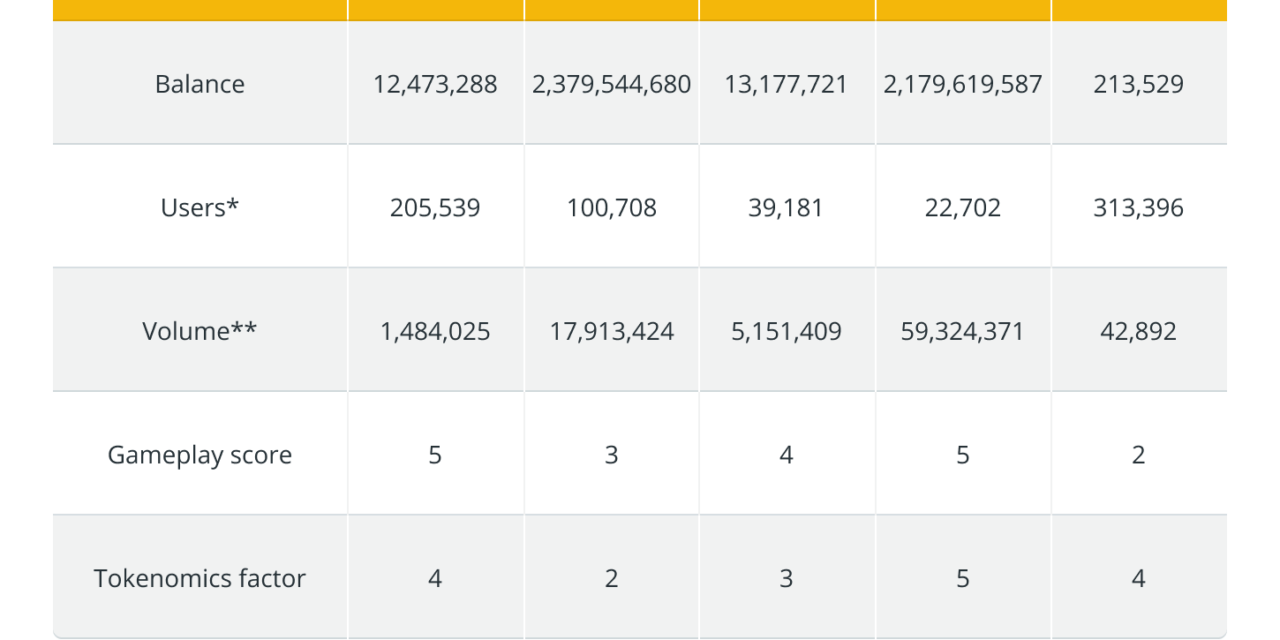Select the volume value 42,892
1280x640 pixels.
click(1138, 331)
